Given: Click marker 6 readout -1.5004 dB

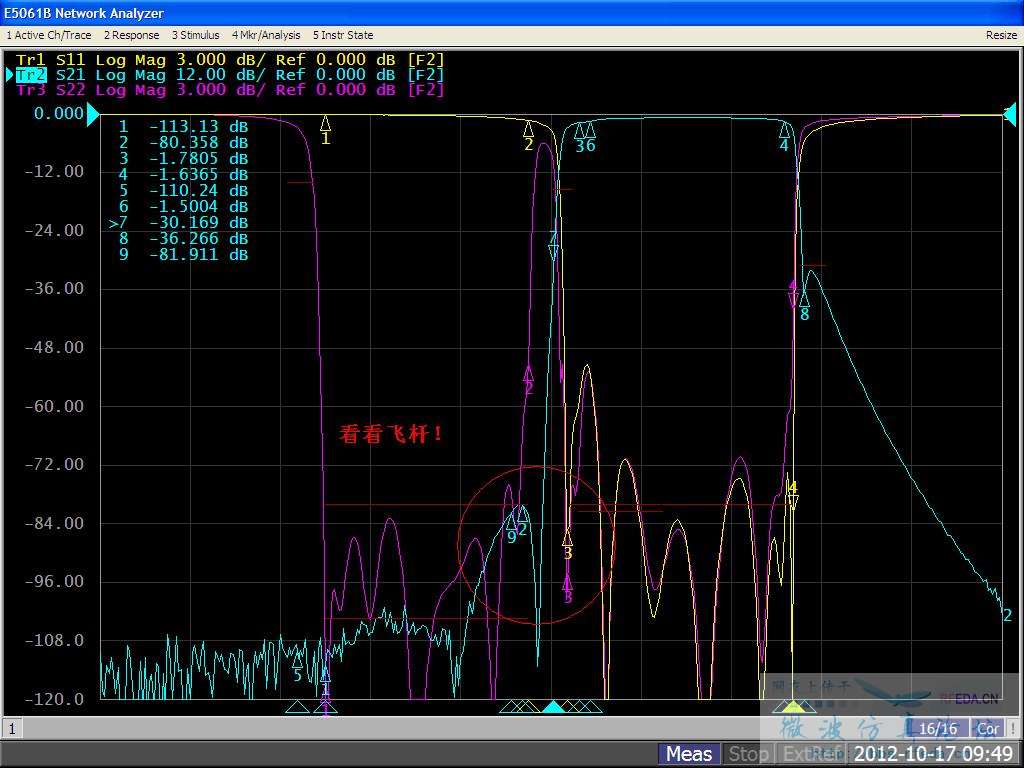Looking at the screenshot, I should click(x=184, y=206).
